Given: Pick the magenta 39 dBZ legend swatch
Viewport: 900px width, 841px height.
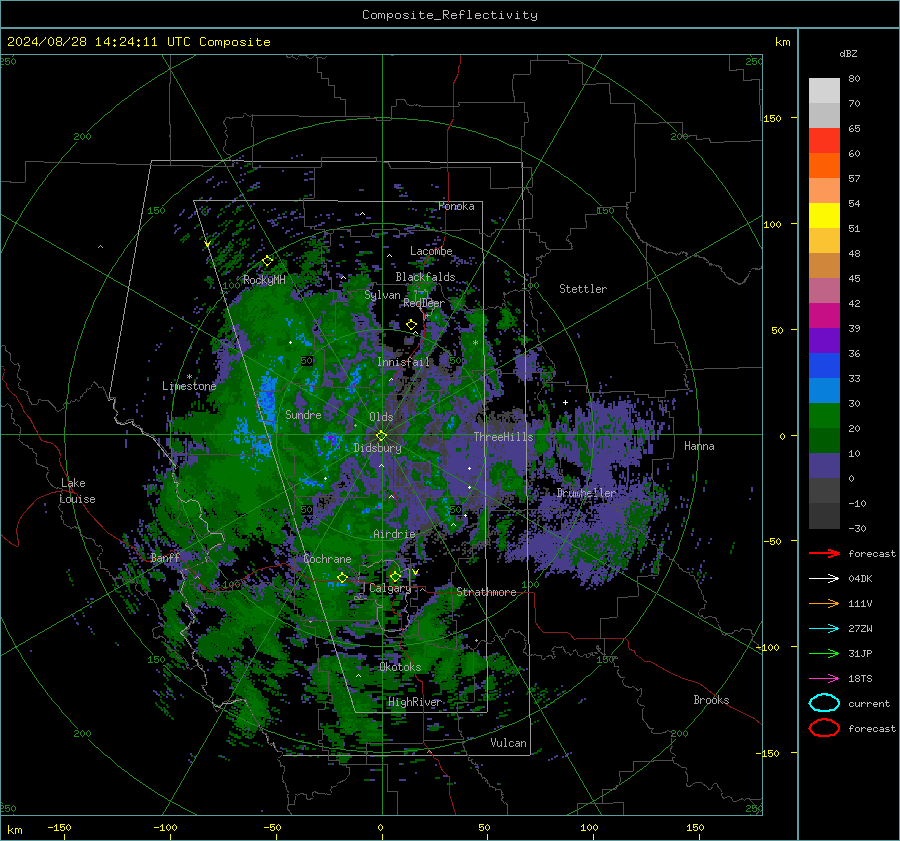Looking at the screenshot, I should pos(824,315).
